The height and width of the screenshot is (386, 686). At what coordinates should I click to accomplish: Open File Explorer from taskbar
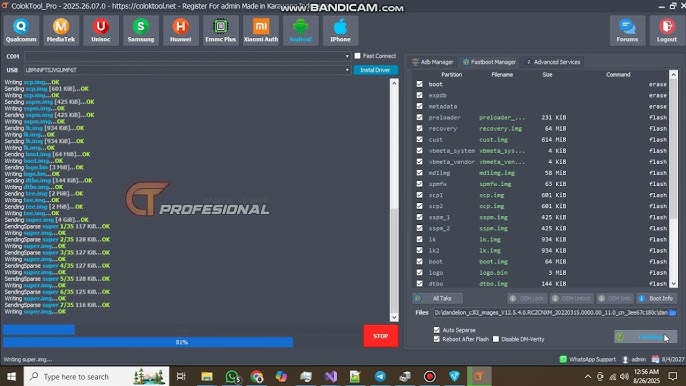point(207,376)
